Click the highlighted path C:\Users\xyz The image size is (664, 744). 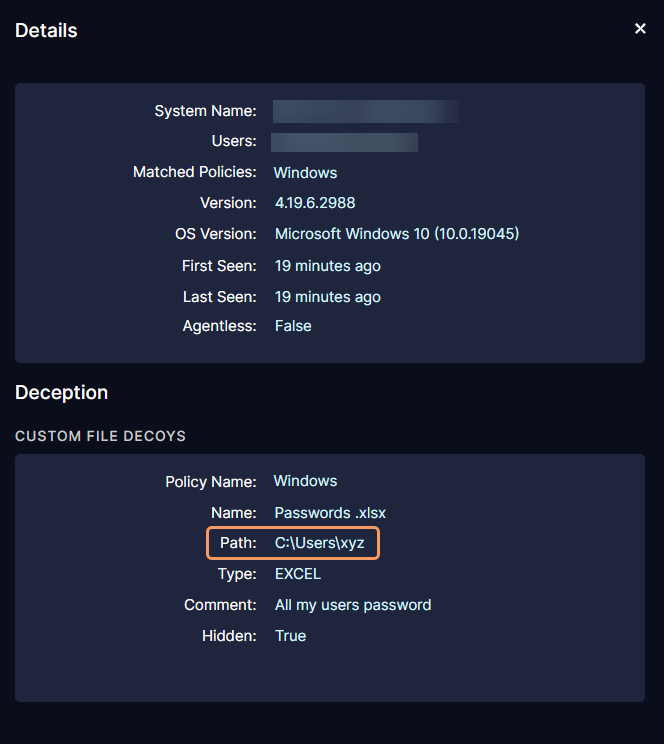click(x=320, y=544)
